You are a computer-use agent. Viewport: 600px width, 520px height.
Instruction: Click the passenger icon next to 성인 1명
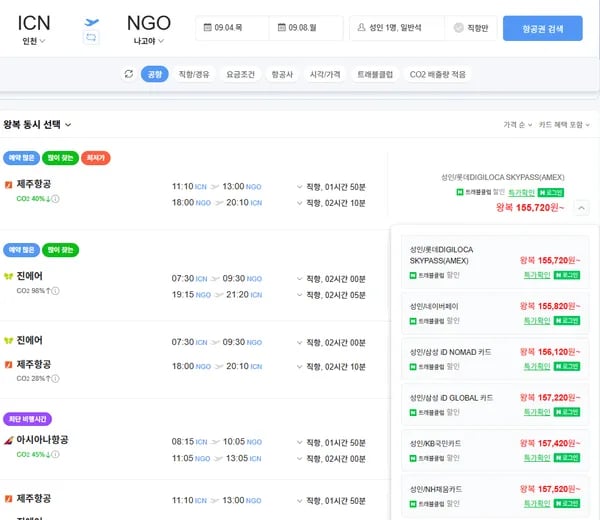361,28
